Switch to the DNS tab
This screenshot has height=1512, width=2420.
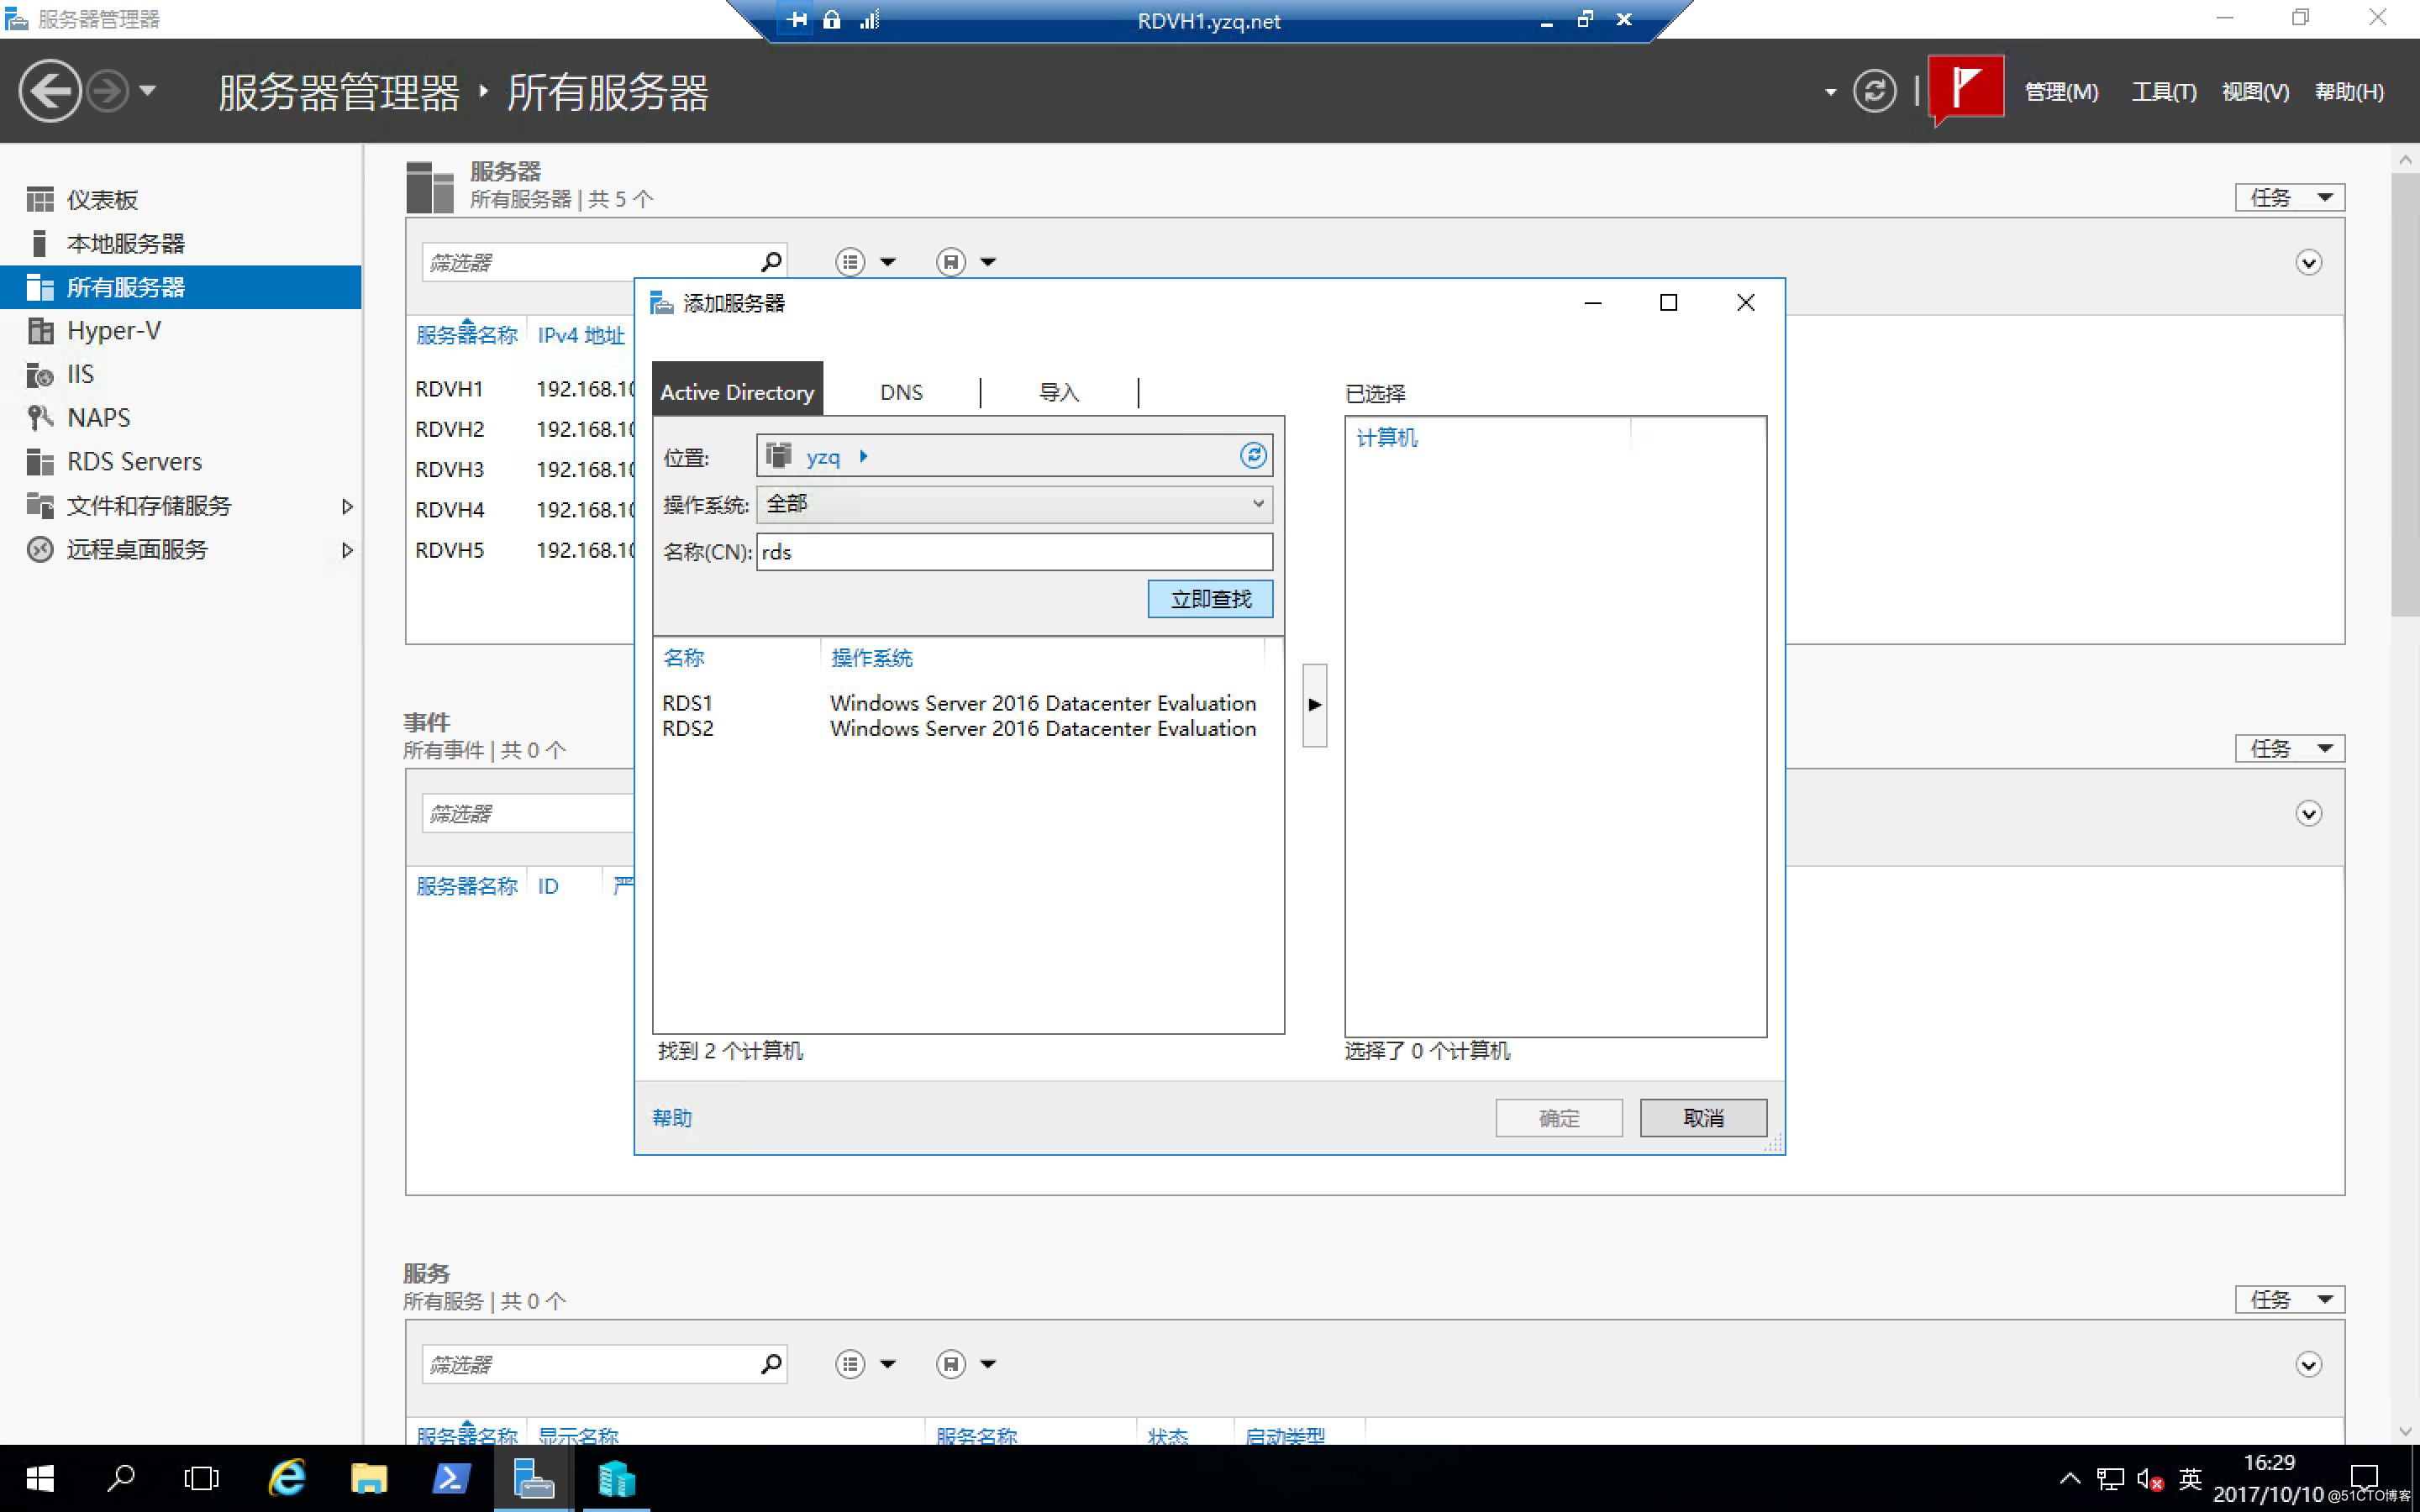(901, 392)
